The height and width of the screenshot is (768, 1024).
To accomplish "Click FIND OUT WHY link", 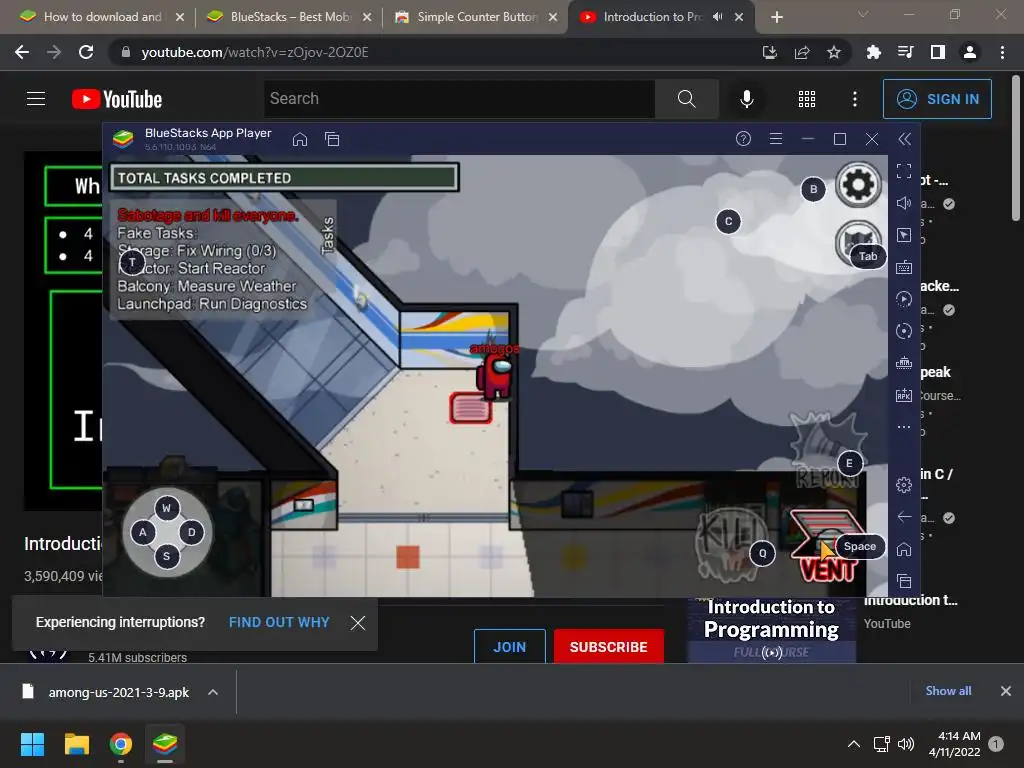I will [279, 622].
